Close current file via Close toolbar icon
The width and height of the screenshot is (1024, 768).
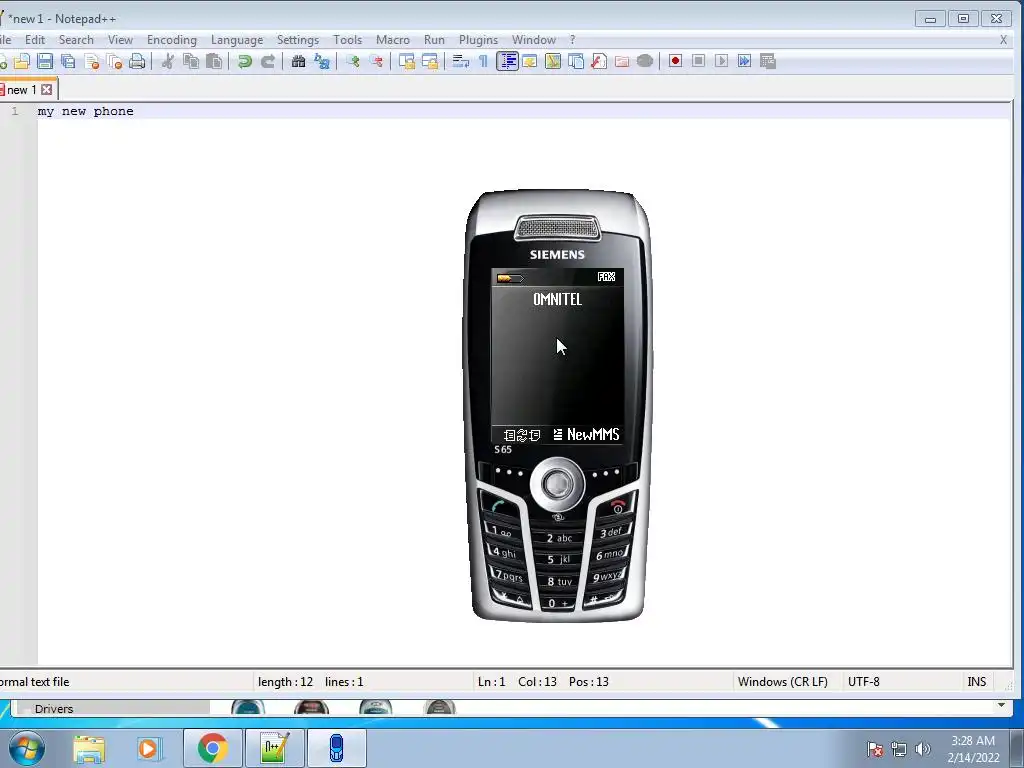pyautogui.click(x=91, y=61)
